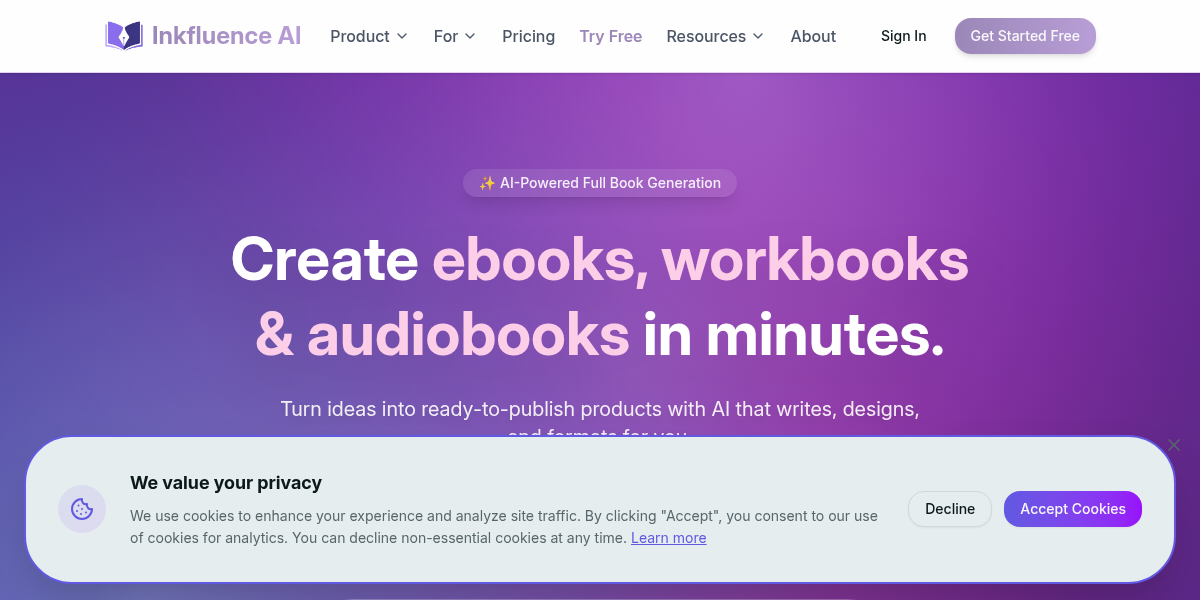Decline non-essential cookies

949,509
